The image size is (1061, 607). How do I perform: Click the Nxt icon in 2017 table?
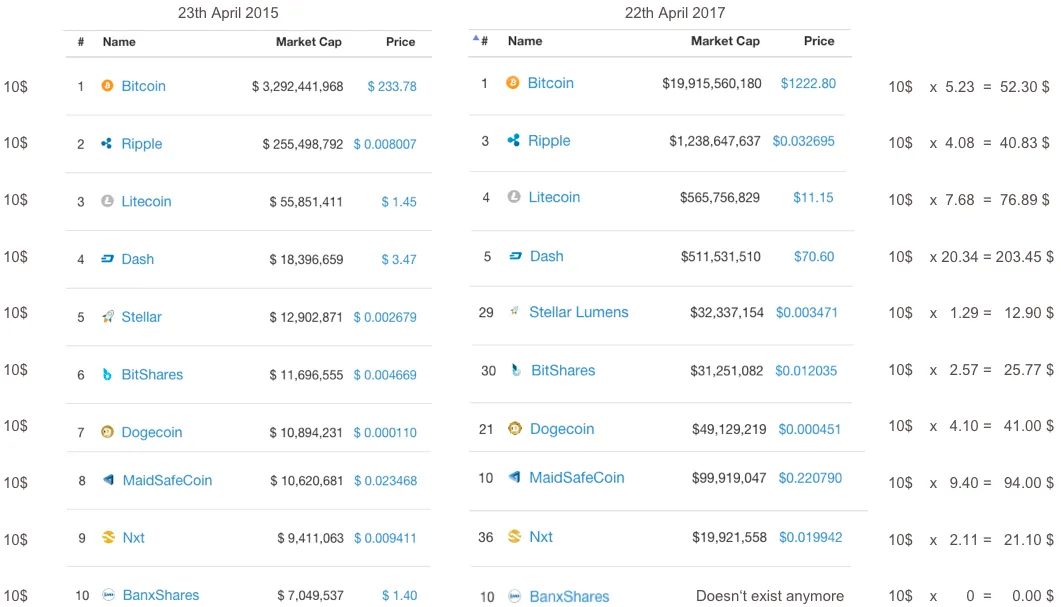(x=514, y=537)
